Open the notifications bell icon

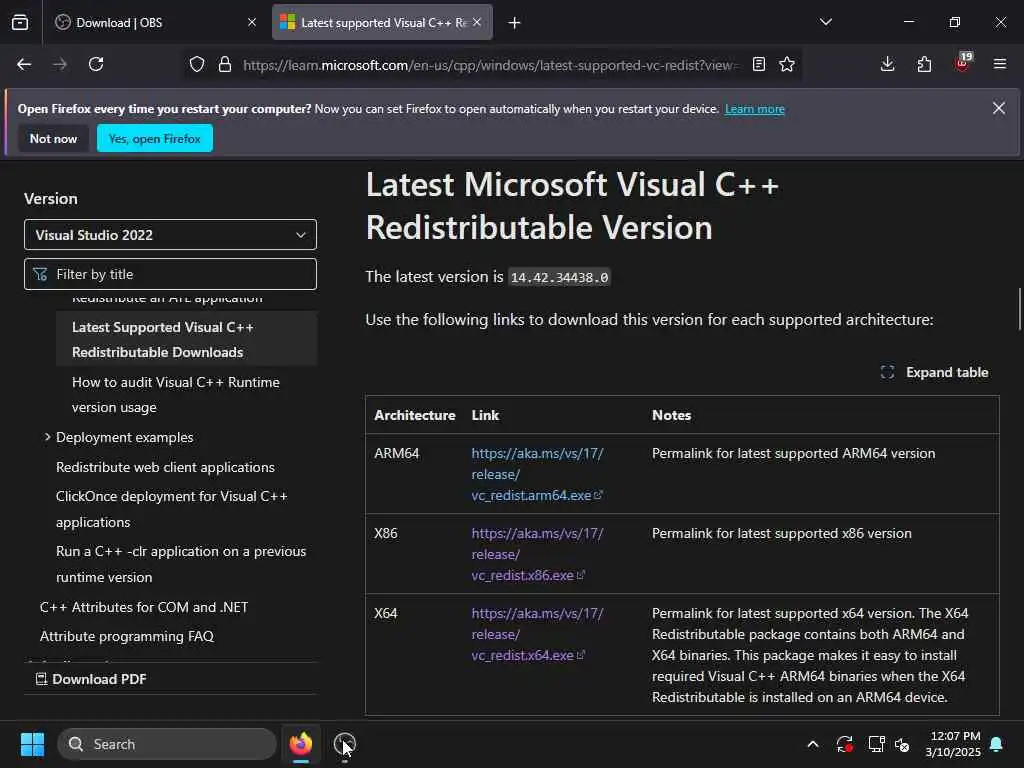click(x=997, y=744)
